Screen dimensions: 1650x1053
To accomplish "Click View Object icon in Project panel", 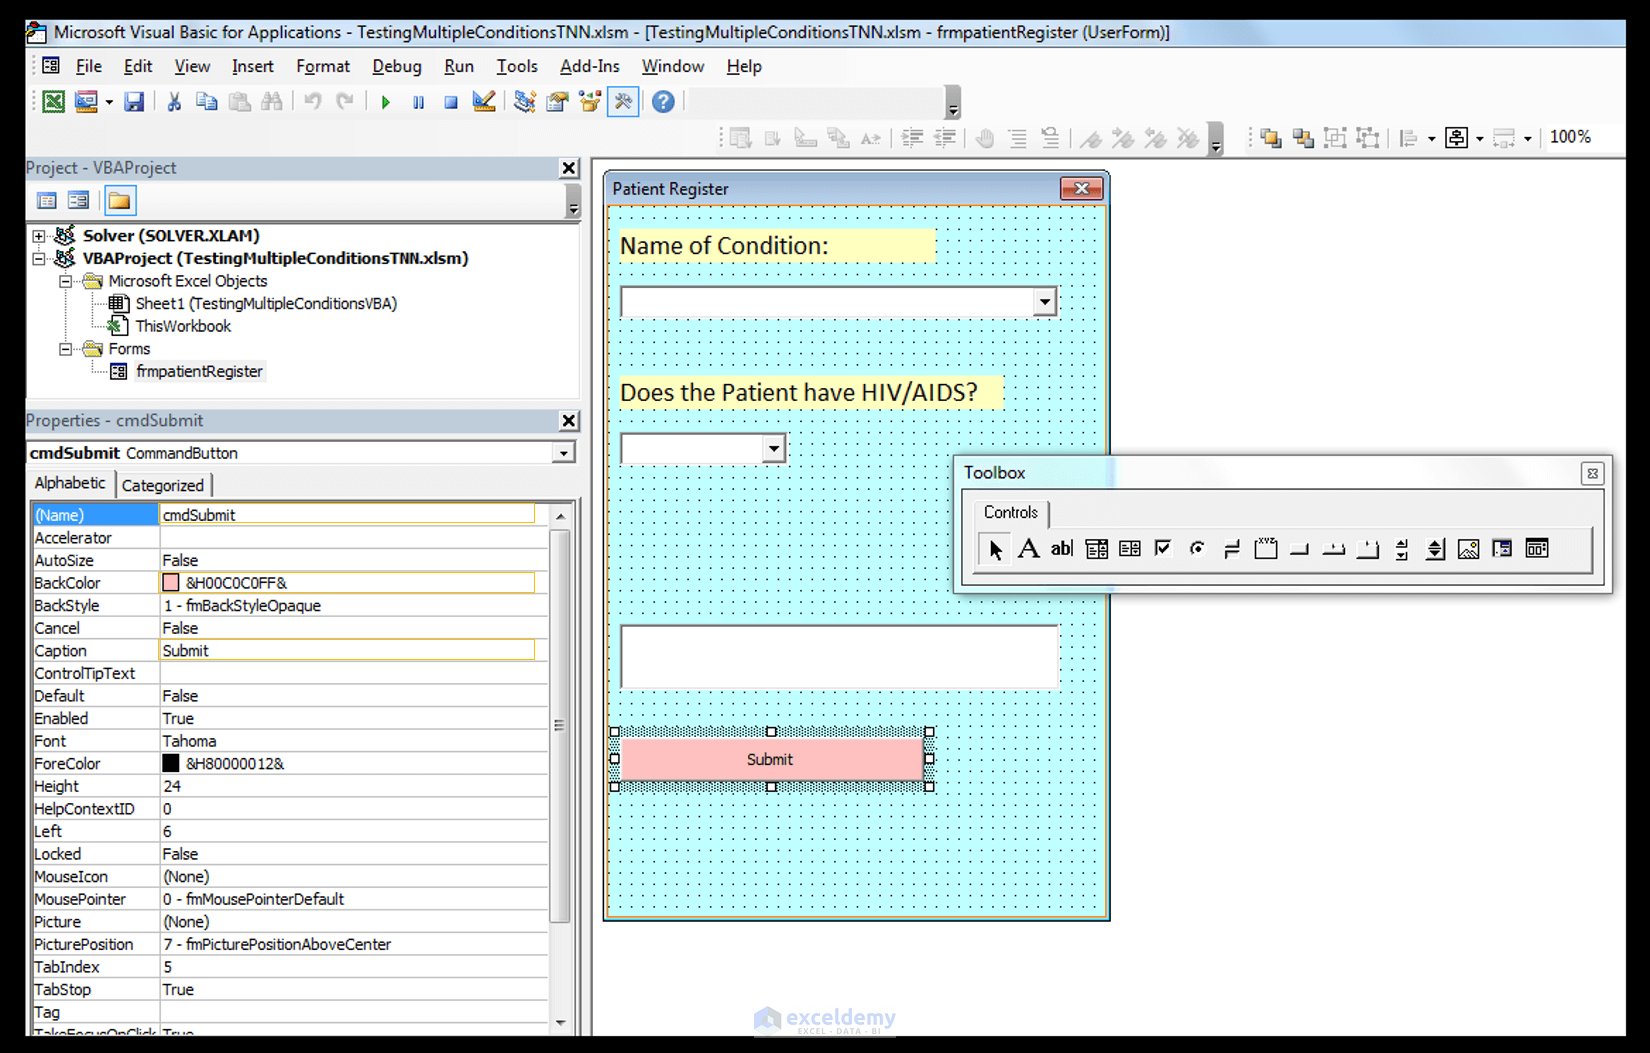I will [79, 201].
